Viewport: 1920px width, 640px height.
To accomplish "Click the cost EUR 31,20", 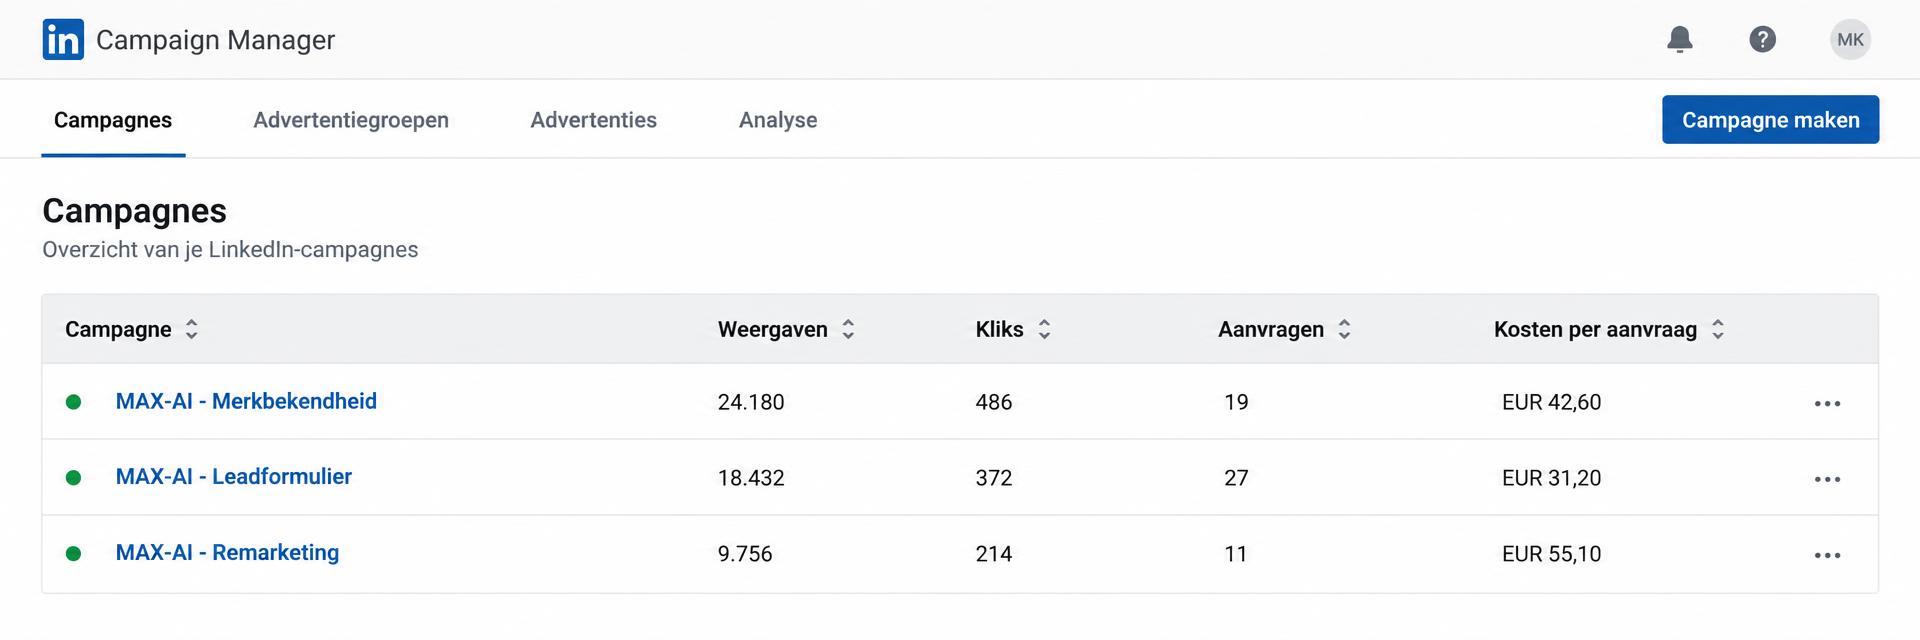I will [1551, 478].
